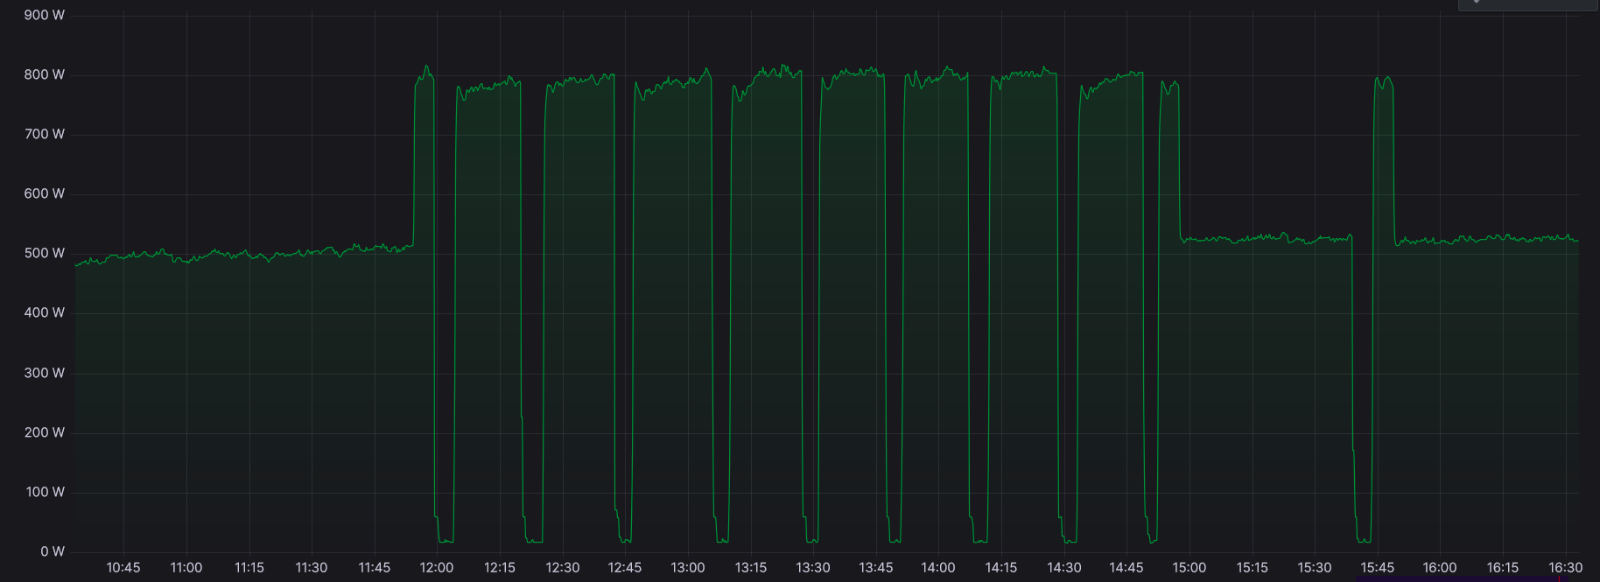Select the 11:00 time label
The height and width of the screenshot is (582, 1600).
(x=186, y=568)
